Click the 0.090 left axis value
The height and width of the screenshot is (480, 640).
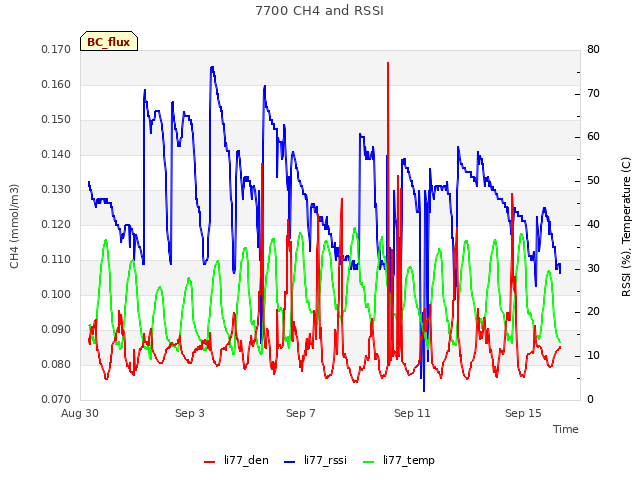pos(56,329)
